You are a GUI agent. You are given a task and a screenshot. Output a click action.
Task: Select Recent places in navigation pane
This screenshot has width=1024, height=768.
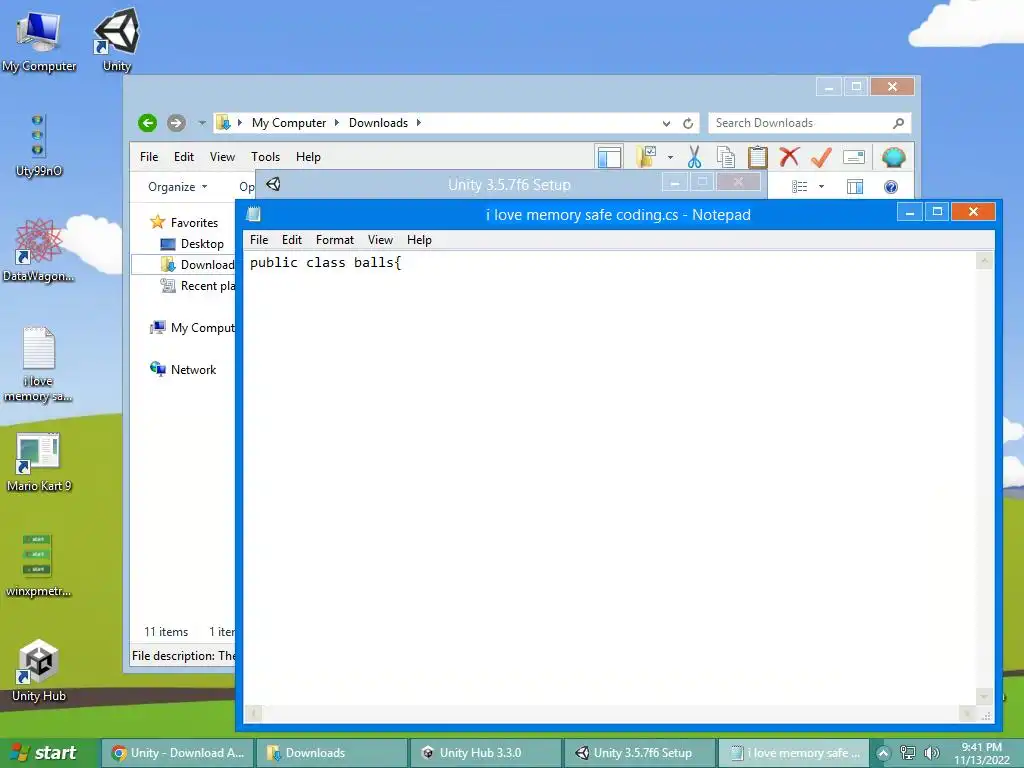click(x=197, y=285)
